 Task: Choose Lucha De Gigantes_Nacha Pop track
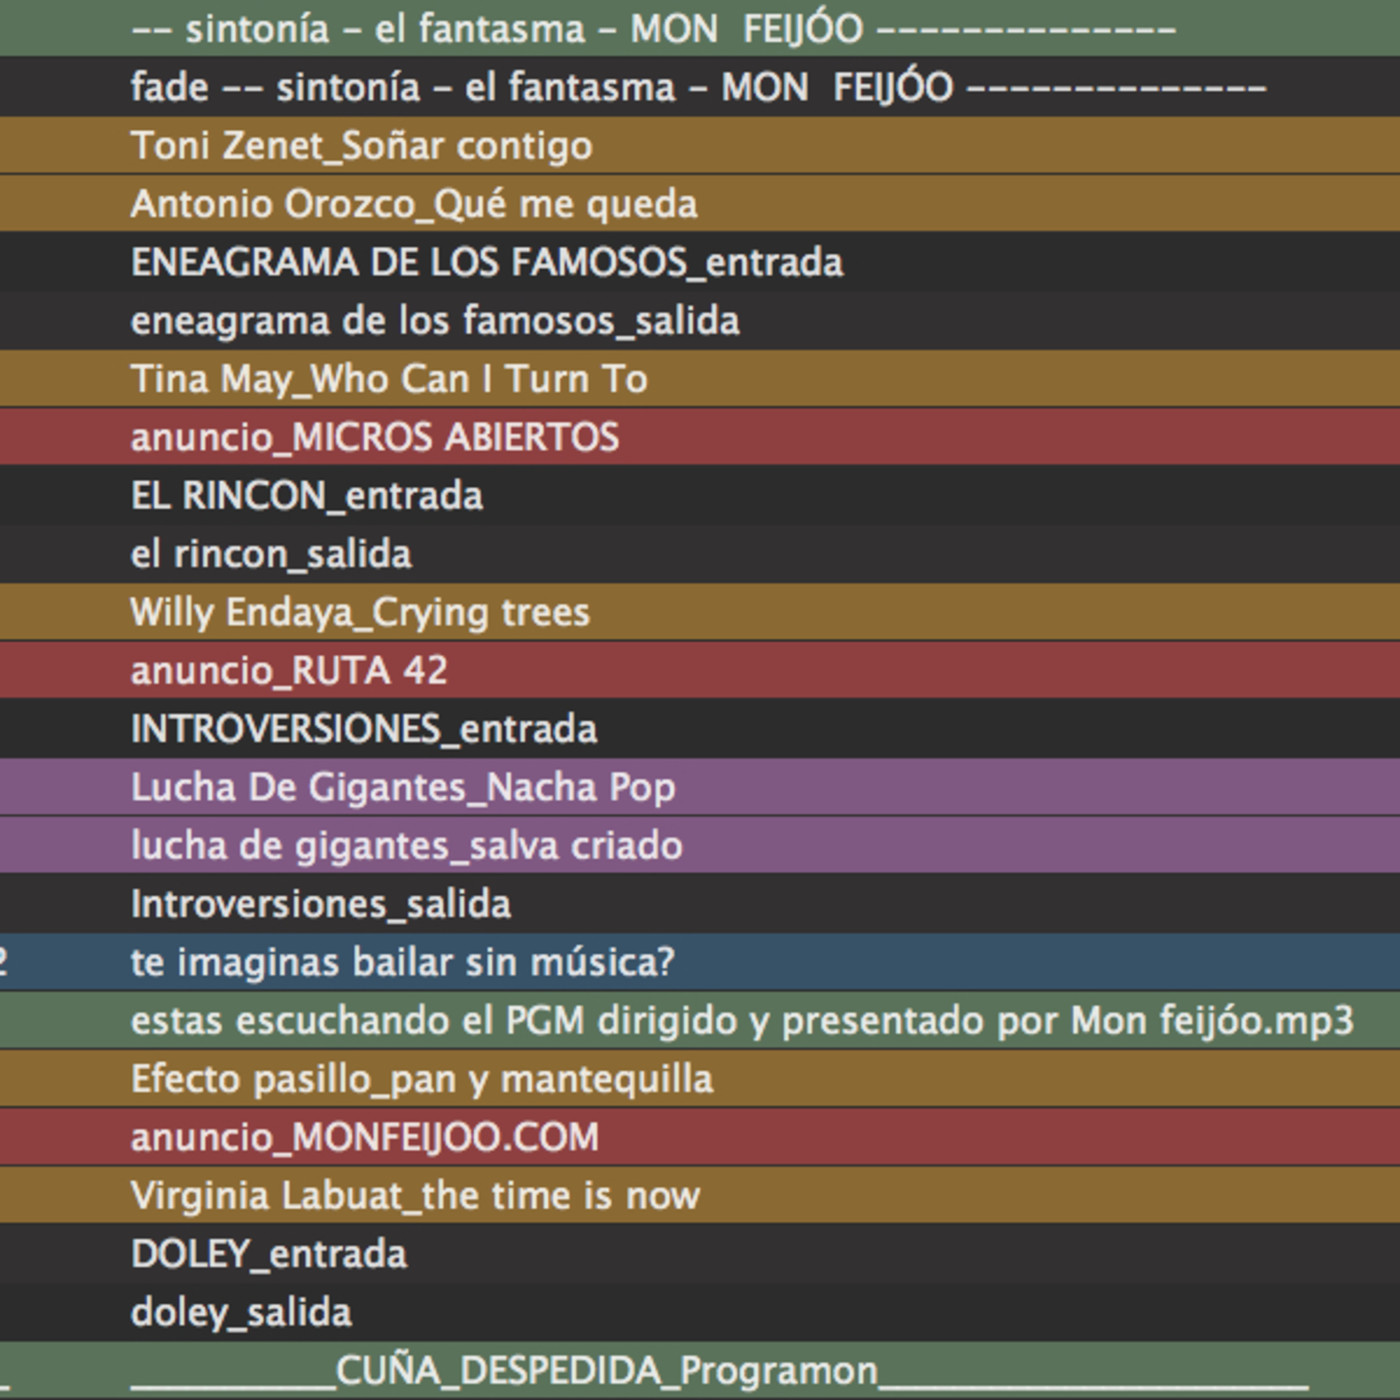[403, 787]
